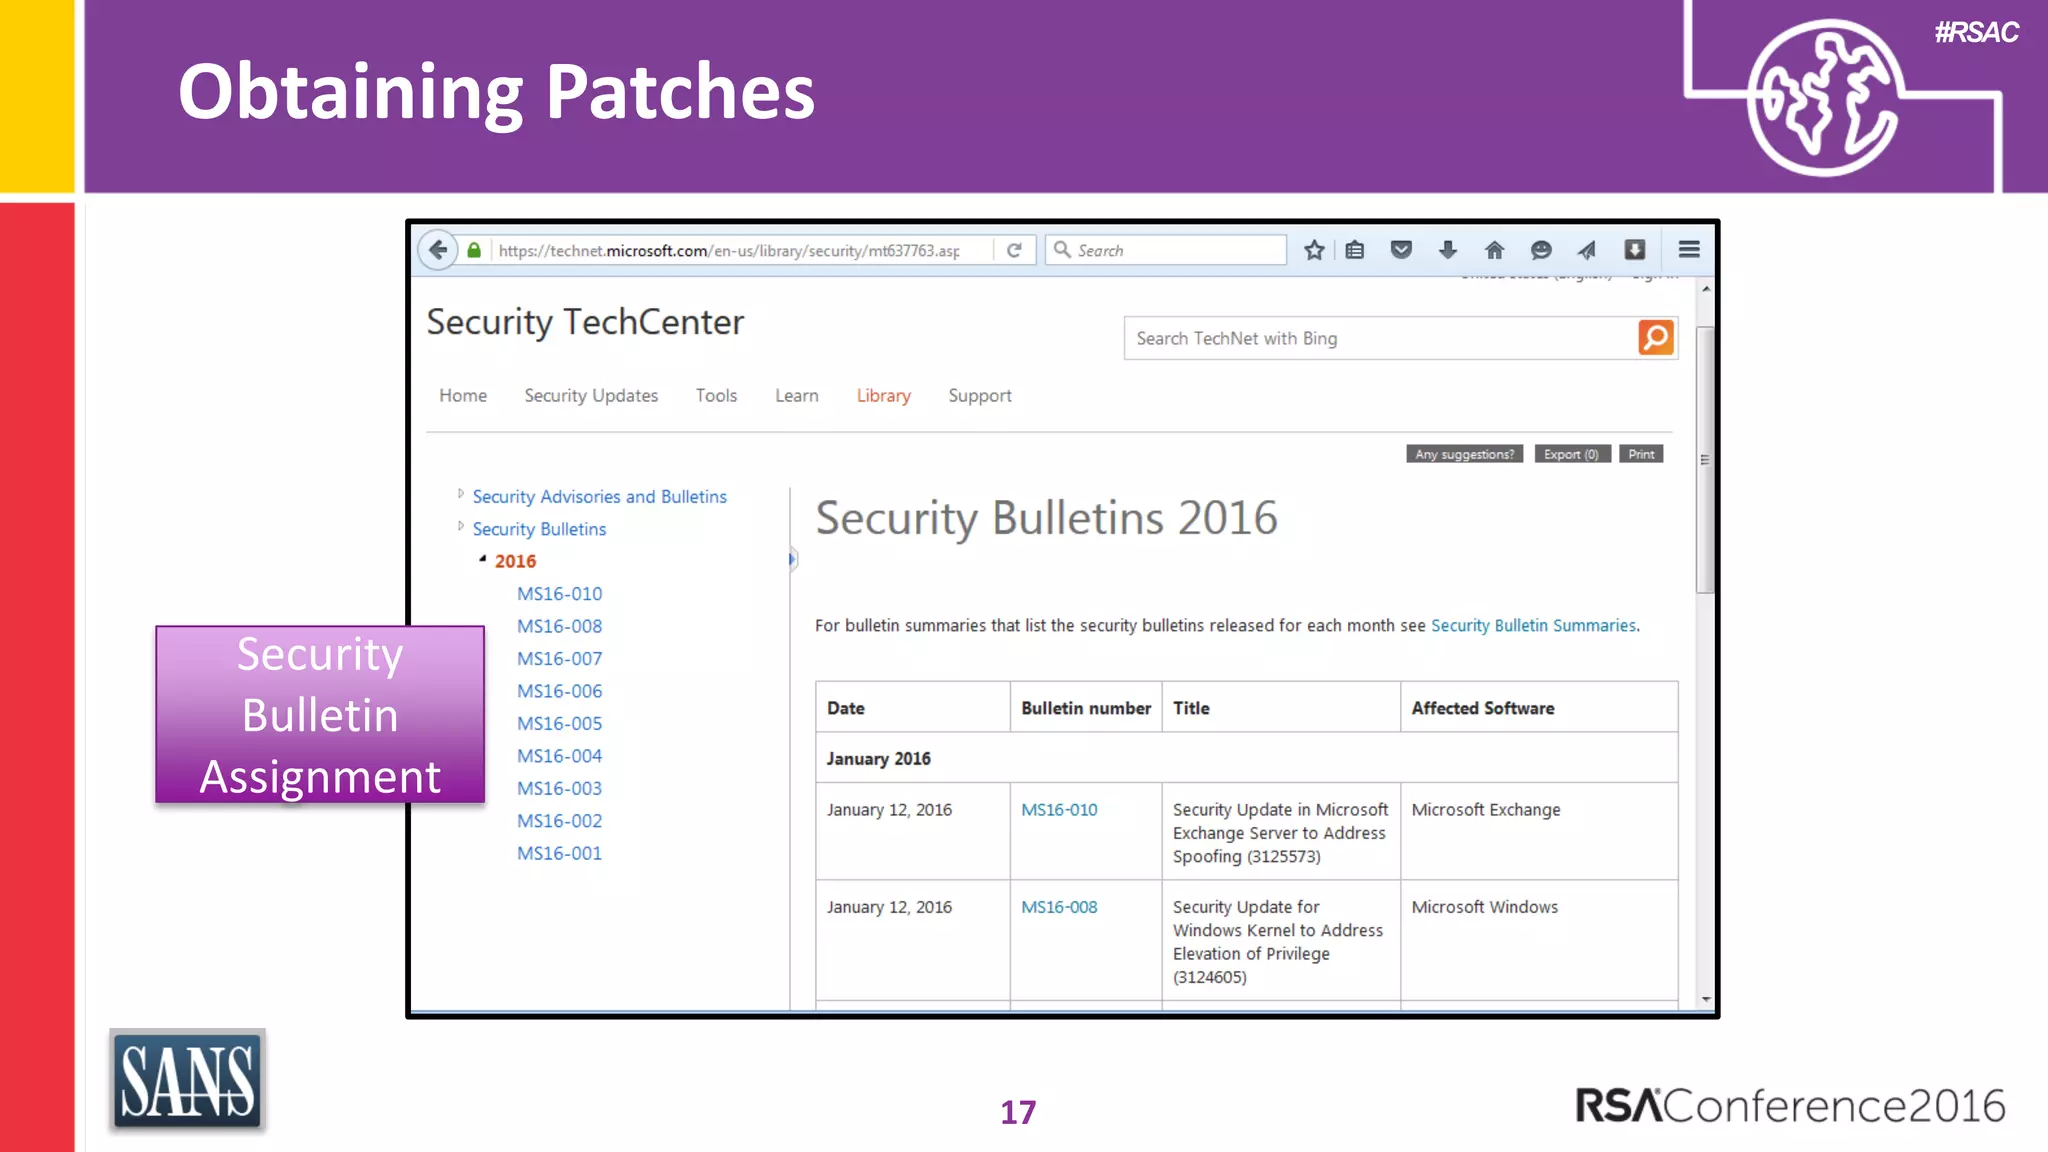Open MS16-008 link in the table

tap(1059, 907)
